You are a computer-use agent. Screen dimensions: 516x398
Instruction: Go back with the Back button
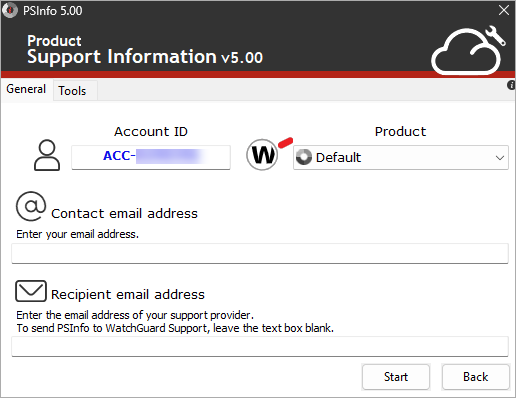(476, 377)
